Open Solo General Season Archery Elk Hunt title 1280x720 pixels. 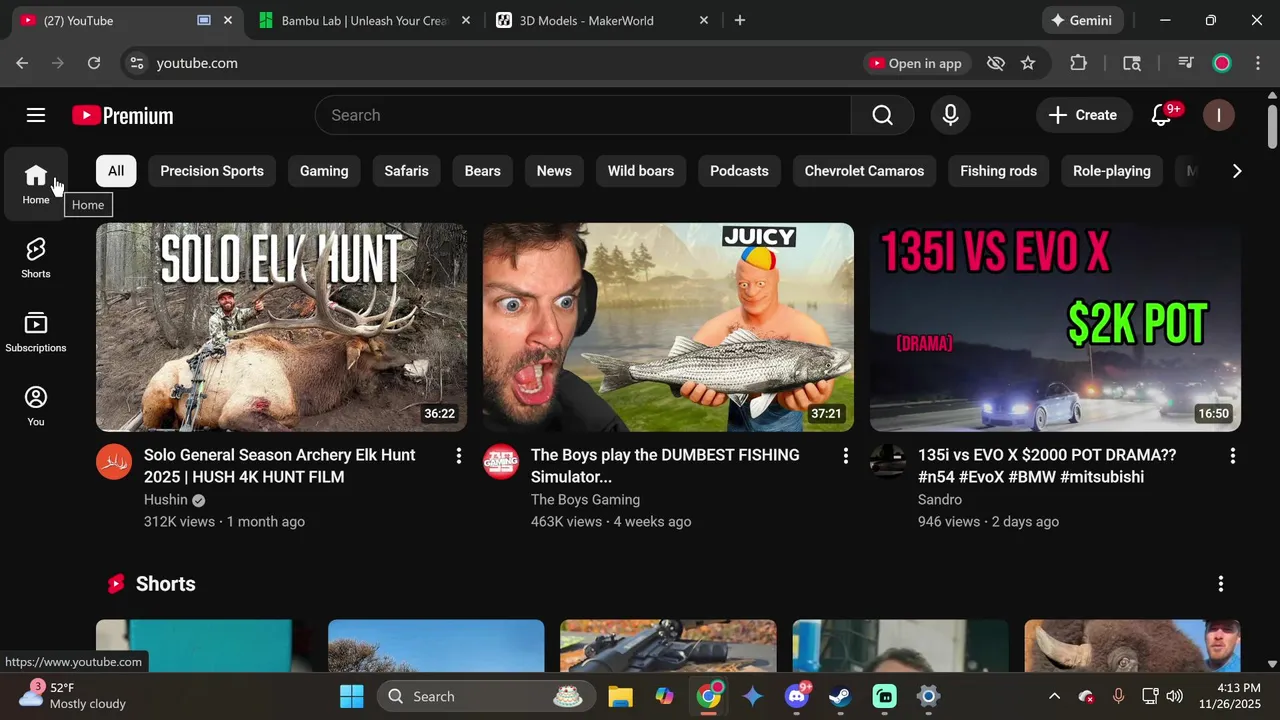[x=280, y=466]
